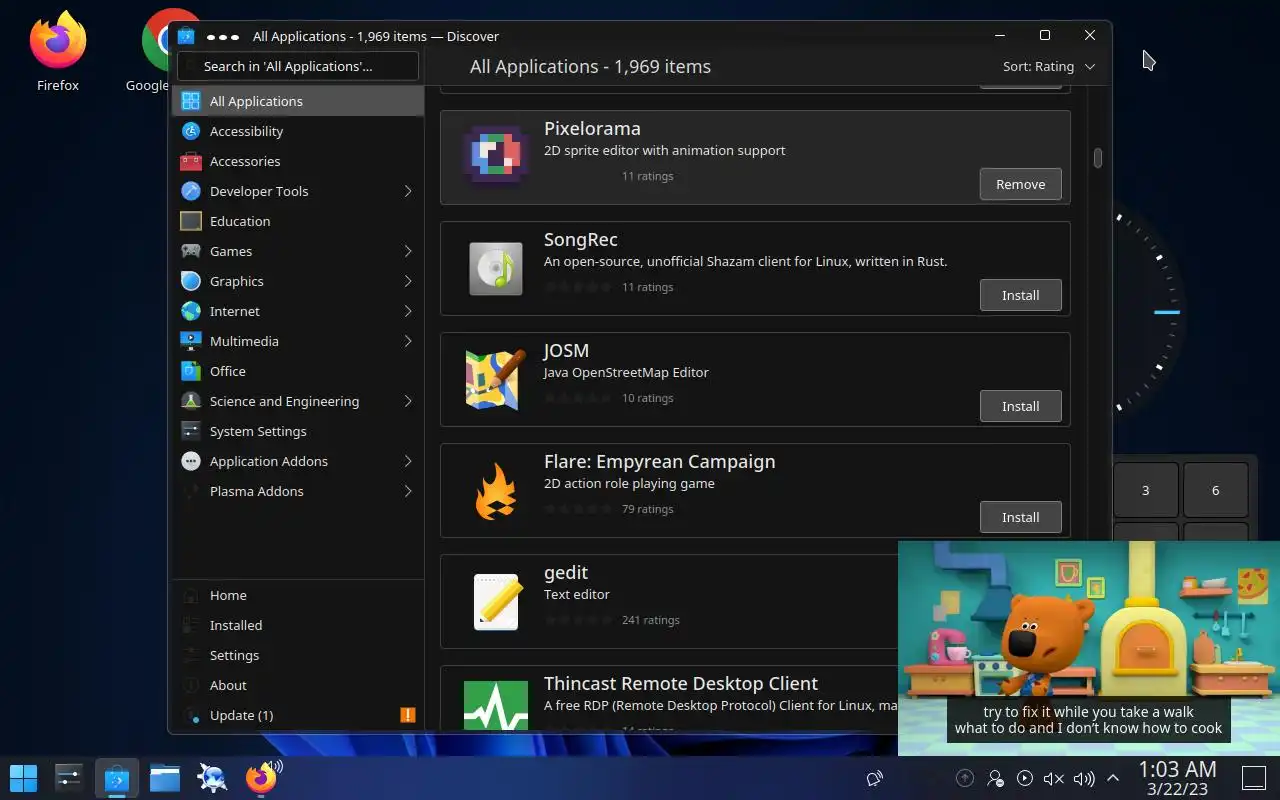Open the file manager from taskbar
Image resolution: width=1280 pixels, height=800 pixels.
click(x=165, y=778)
